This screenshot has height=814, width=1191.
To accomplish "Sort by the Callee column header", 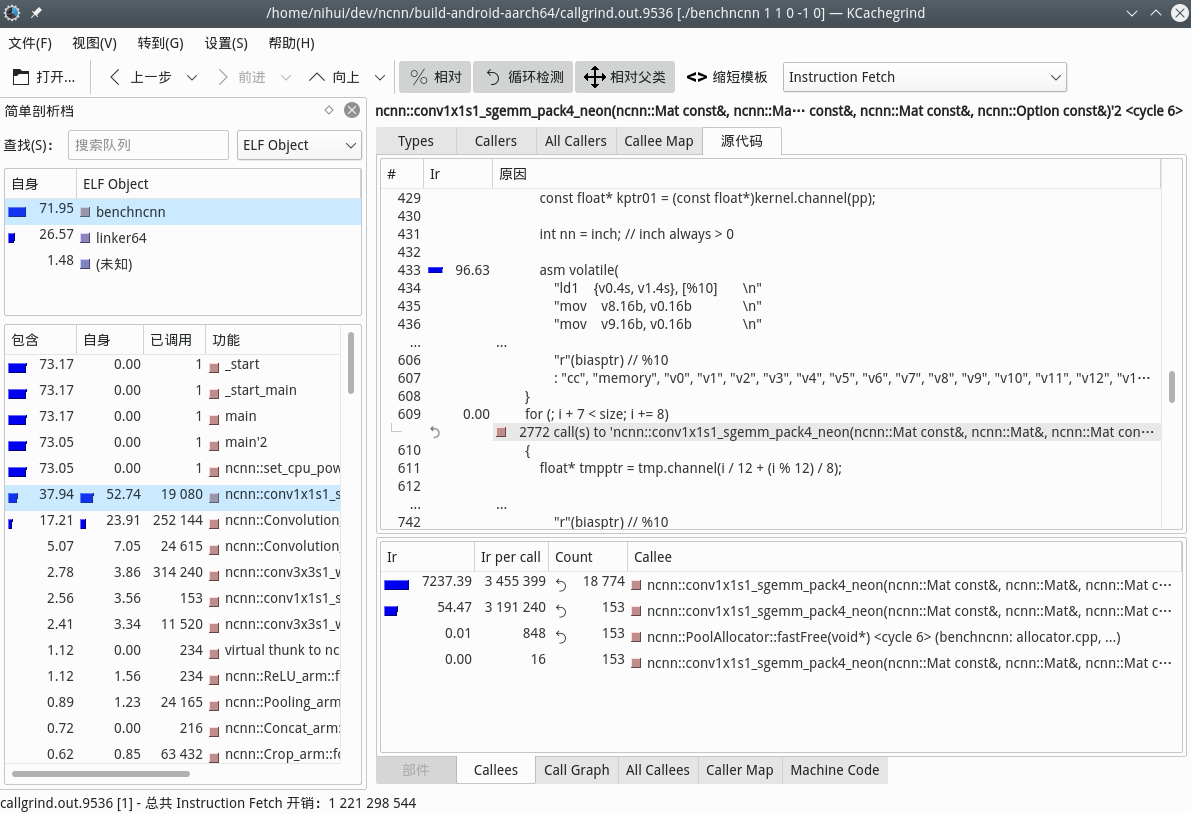I will click(904, 557).
